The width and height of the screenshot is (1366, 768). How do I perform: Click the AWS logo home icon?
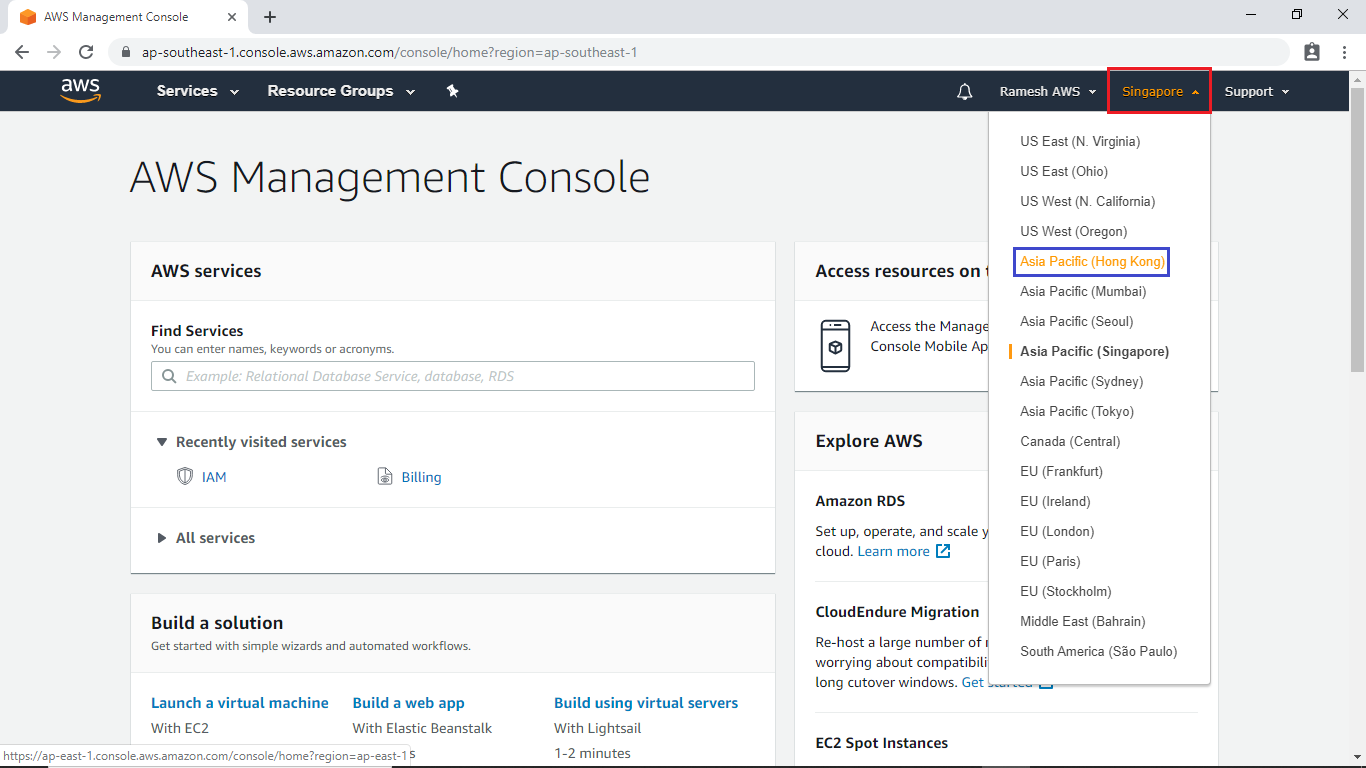tap(81, 90)
